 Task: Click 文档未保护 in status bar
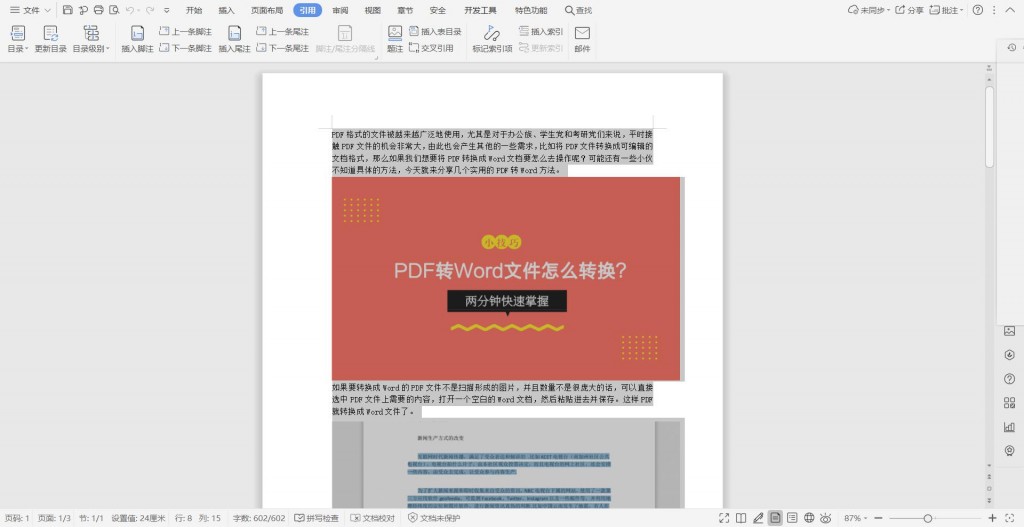(x=434, y=518)
